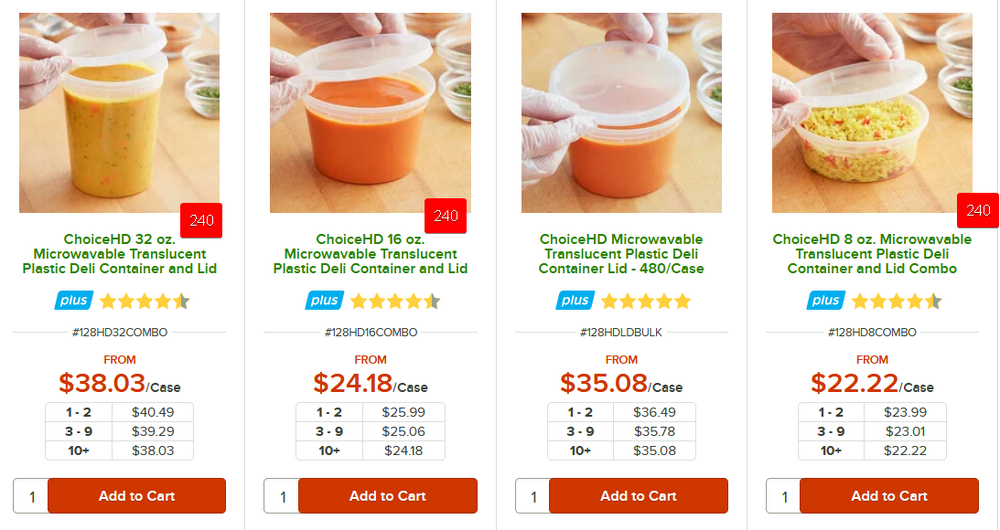Click Plus badge under 8 oz. combo
This screenshot has height=530, width=1000.
(x=826, y=300)
